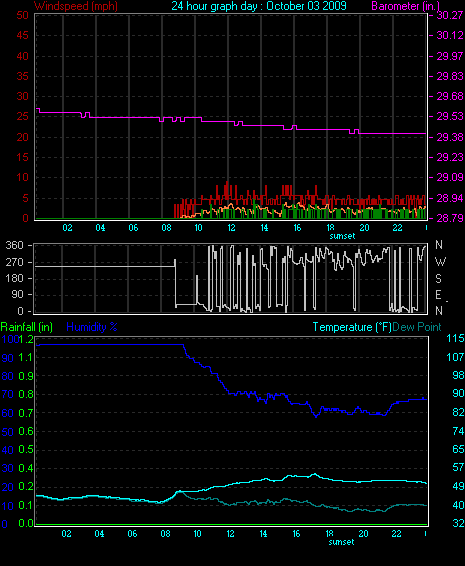Select the red windspeed value 45
The image size is (465, 566).
click(x=22, y=35)
